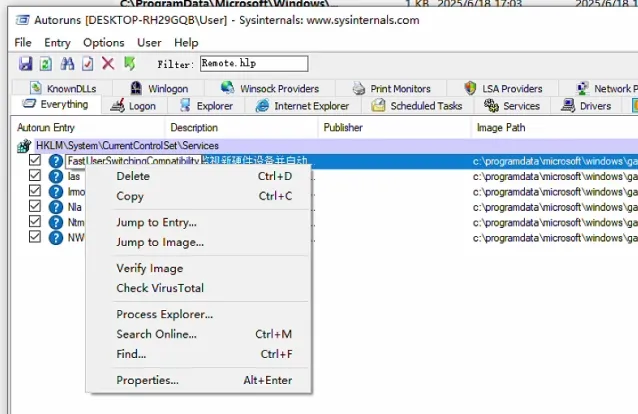Choose Copy from the context menu
Screen dimensions: 638x414
coord(199,196)
